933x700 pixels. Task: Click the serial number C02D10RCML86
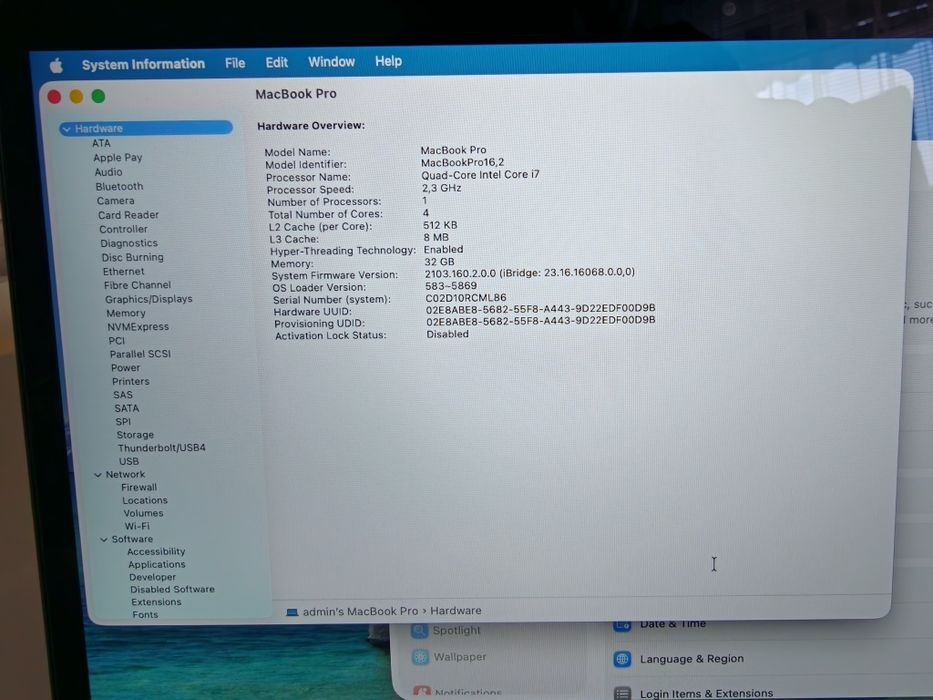pos(466,298)
